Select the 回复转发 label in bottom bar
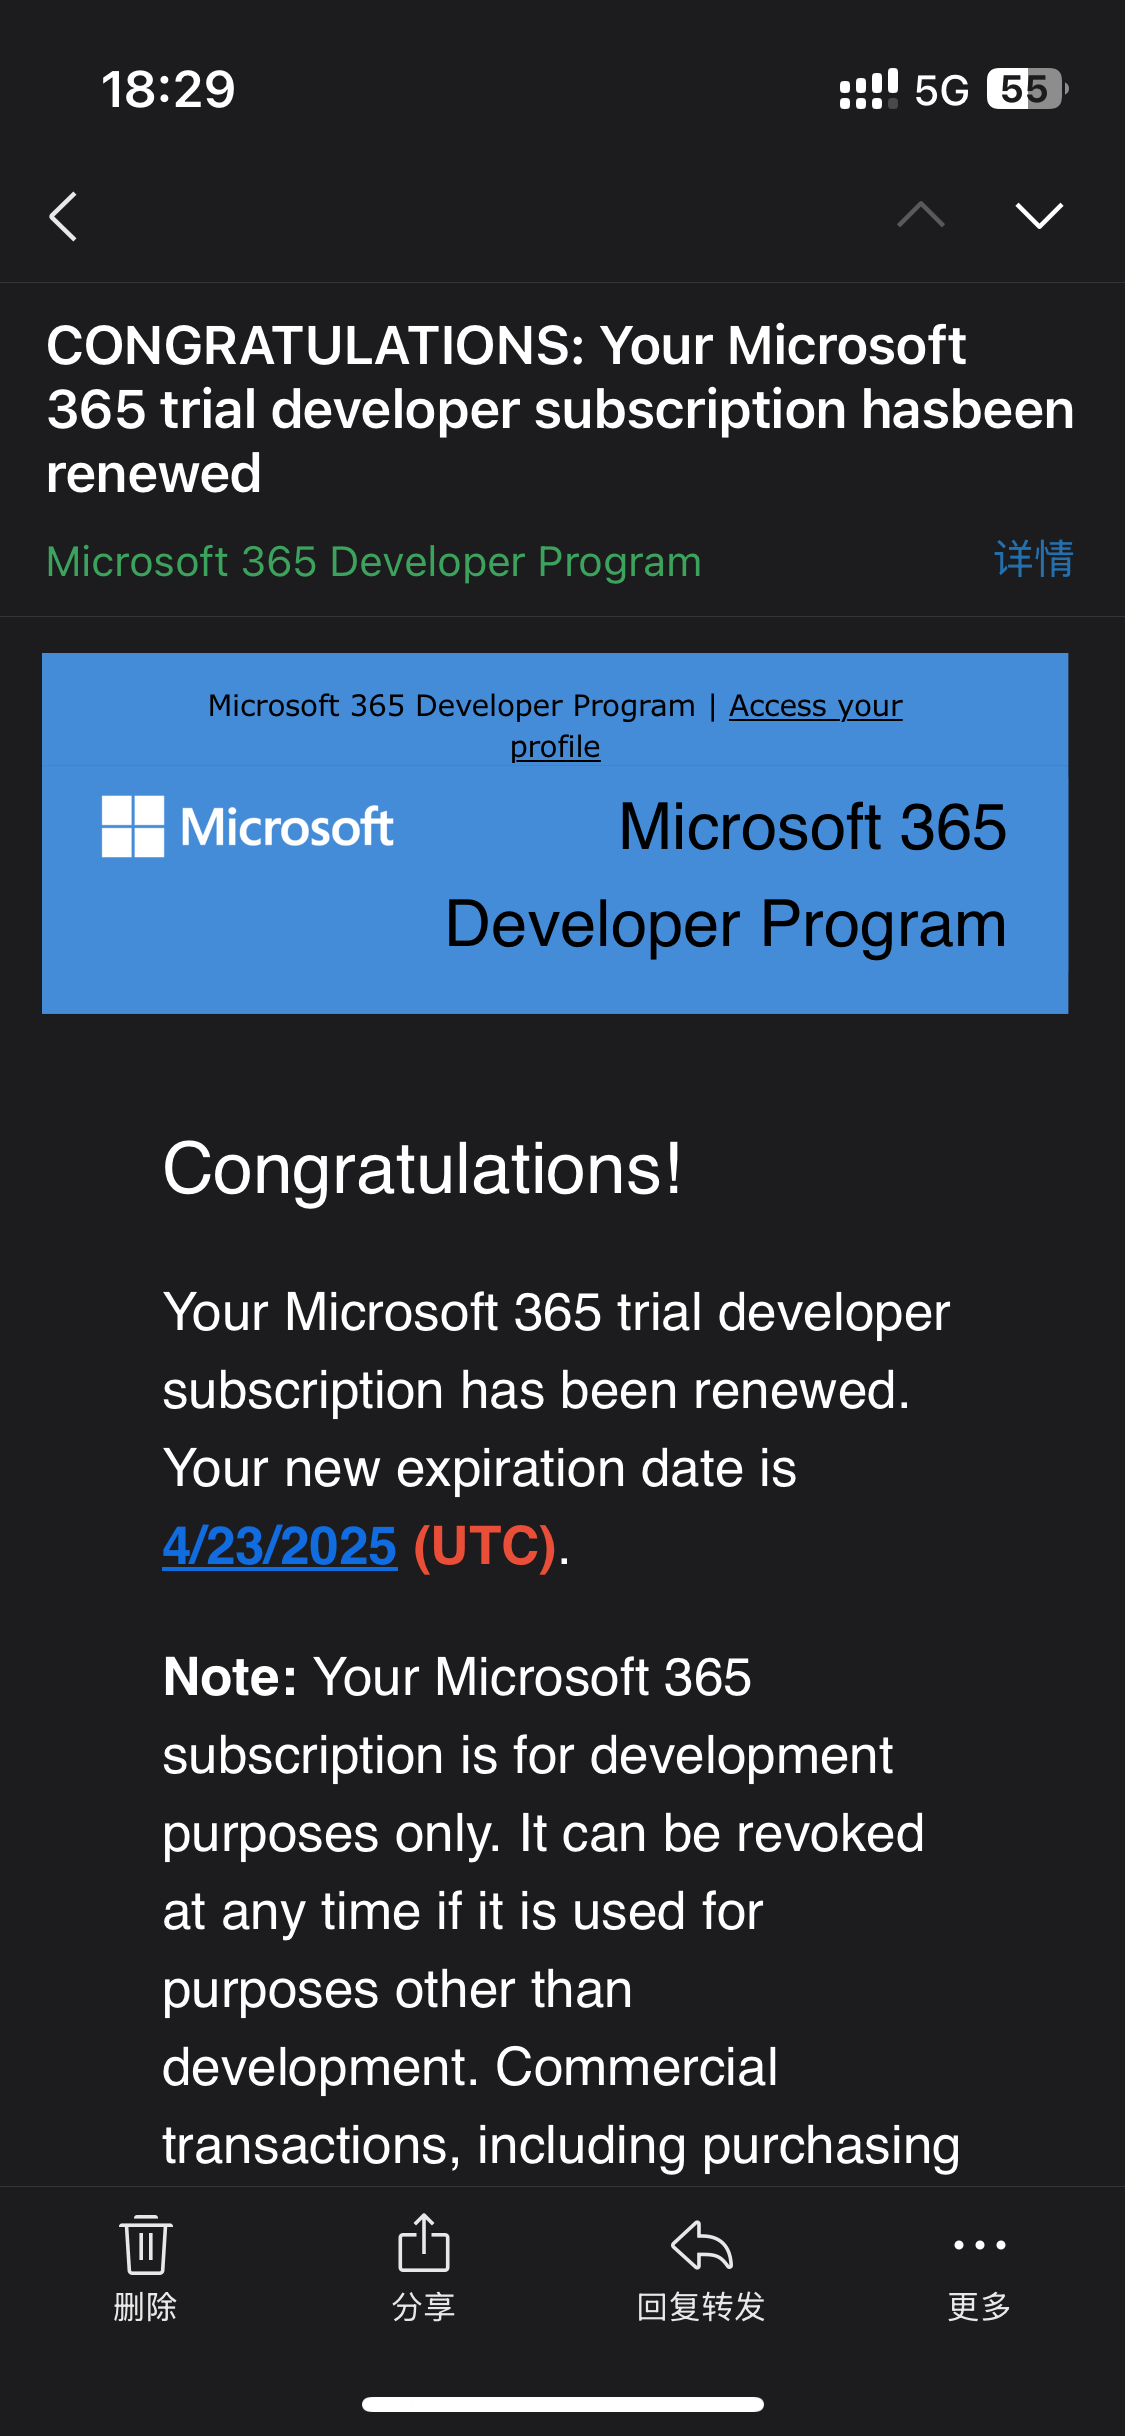Viewport: 1125px width, 2436px height. 701,2307
